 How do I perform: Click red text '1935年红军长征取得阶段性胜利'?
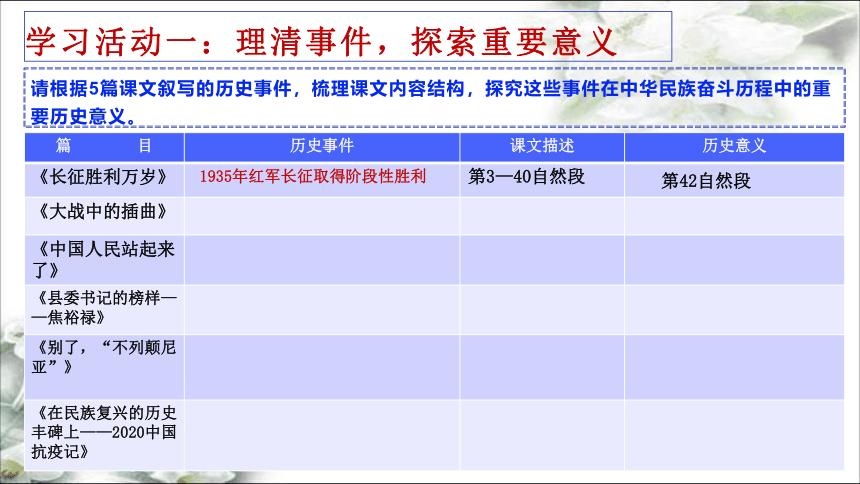click(x=313, y=176)
